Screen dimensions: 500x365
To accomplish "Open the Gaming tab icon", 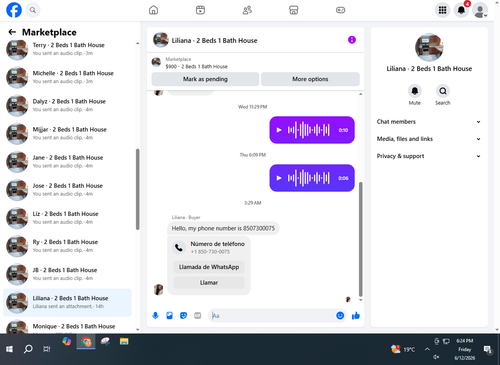I will pyautogui.click(x=340, y=10).
